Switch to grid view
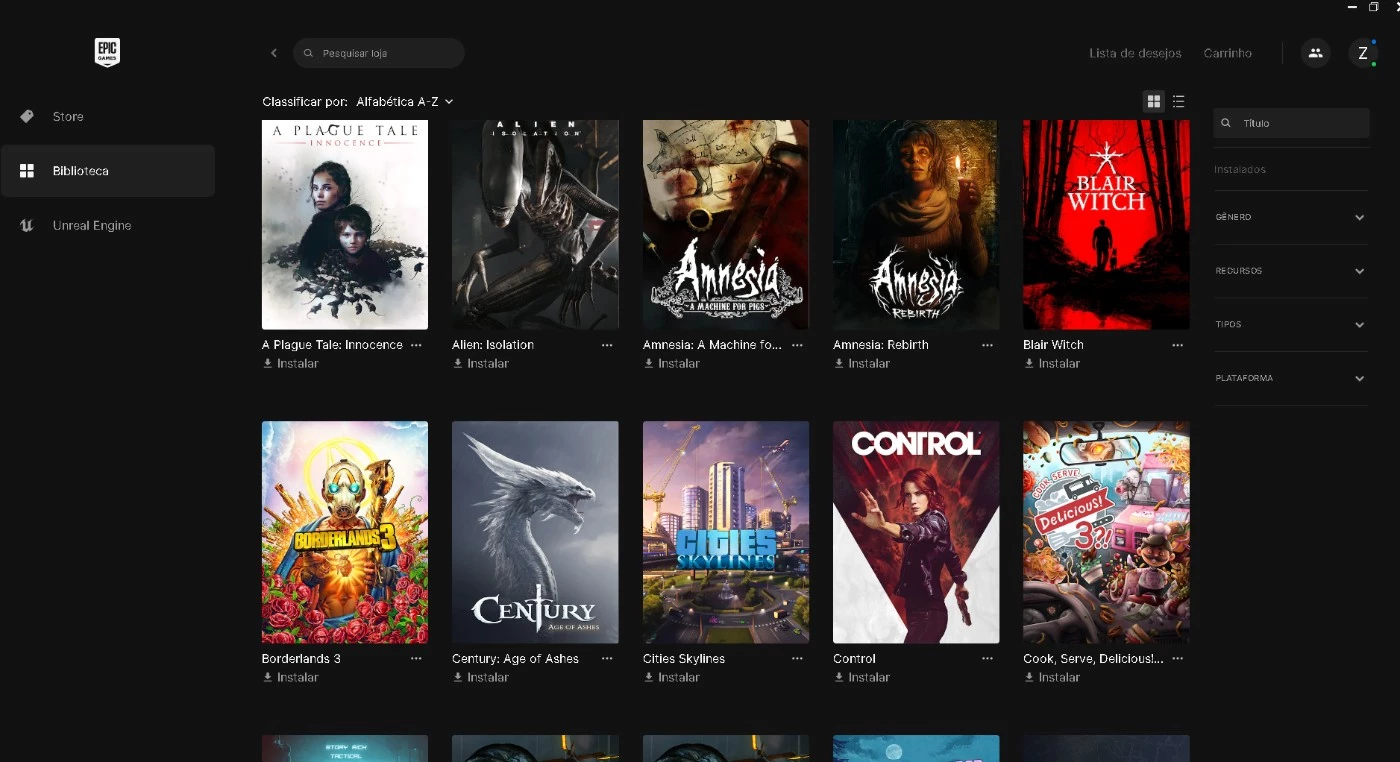 (1154, 101)
